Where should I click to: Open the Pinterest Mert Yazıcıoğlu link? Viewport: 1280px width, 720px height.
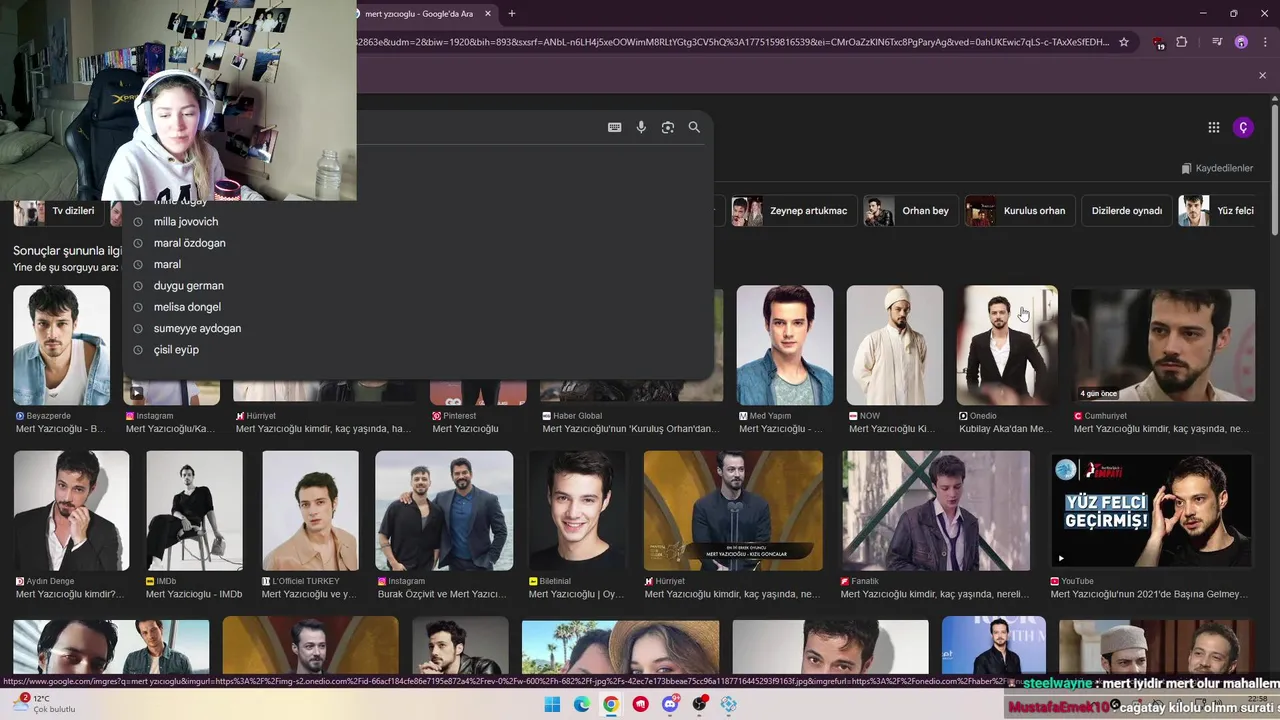click(x=465, y=429)
